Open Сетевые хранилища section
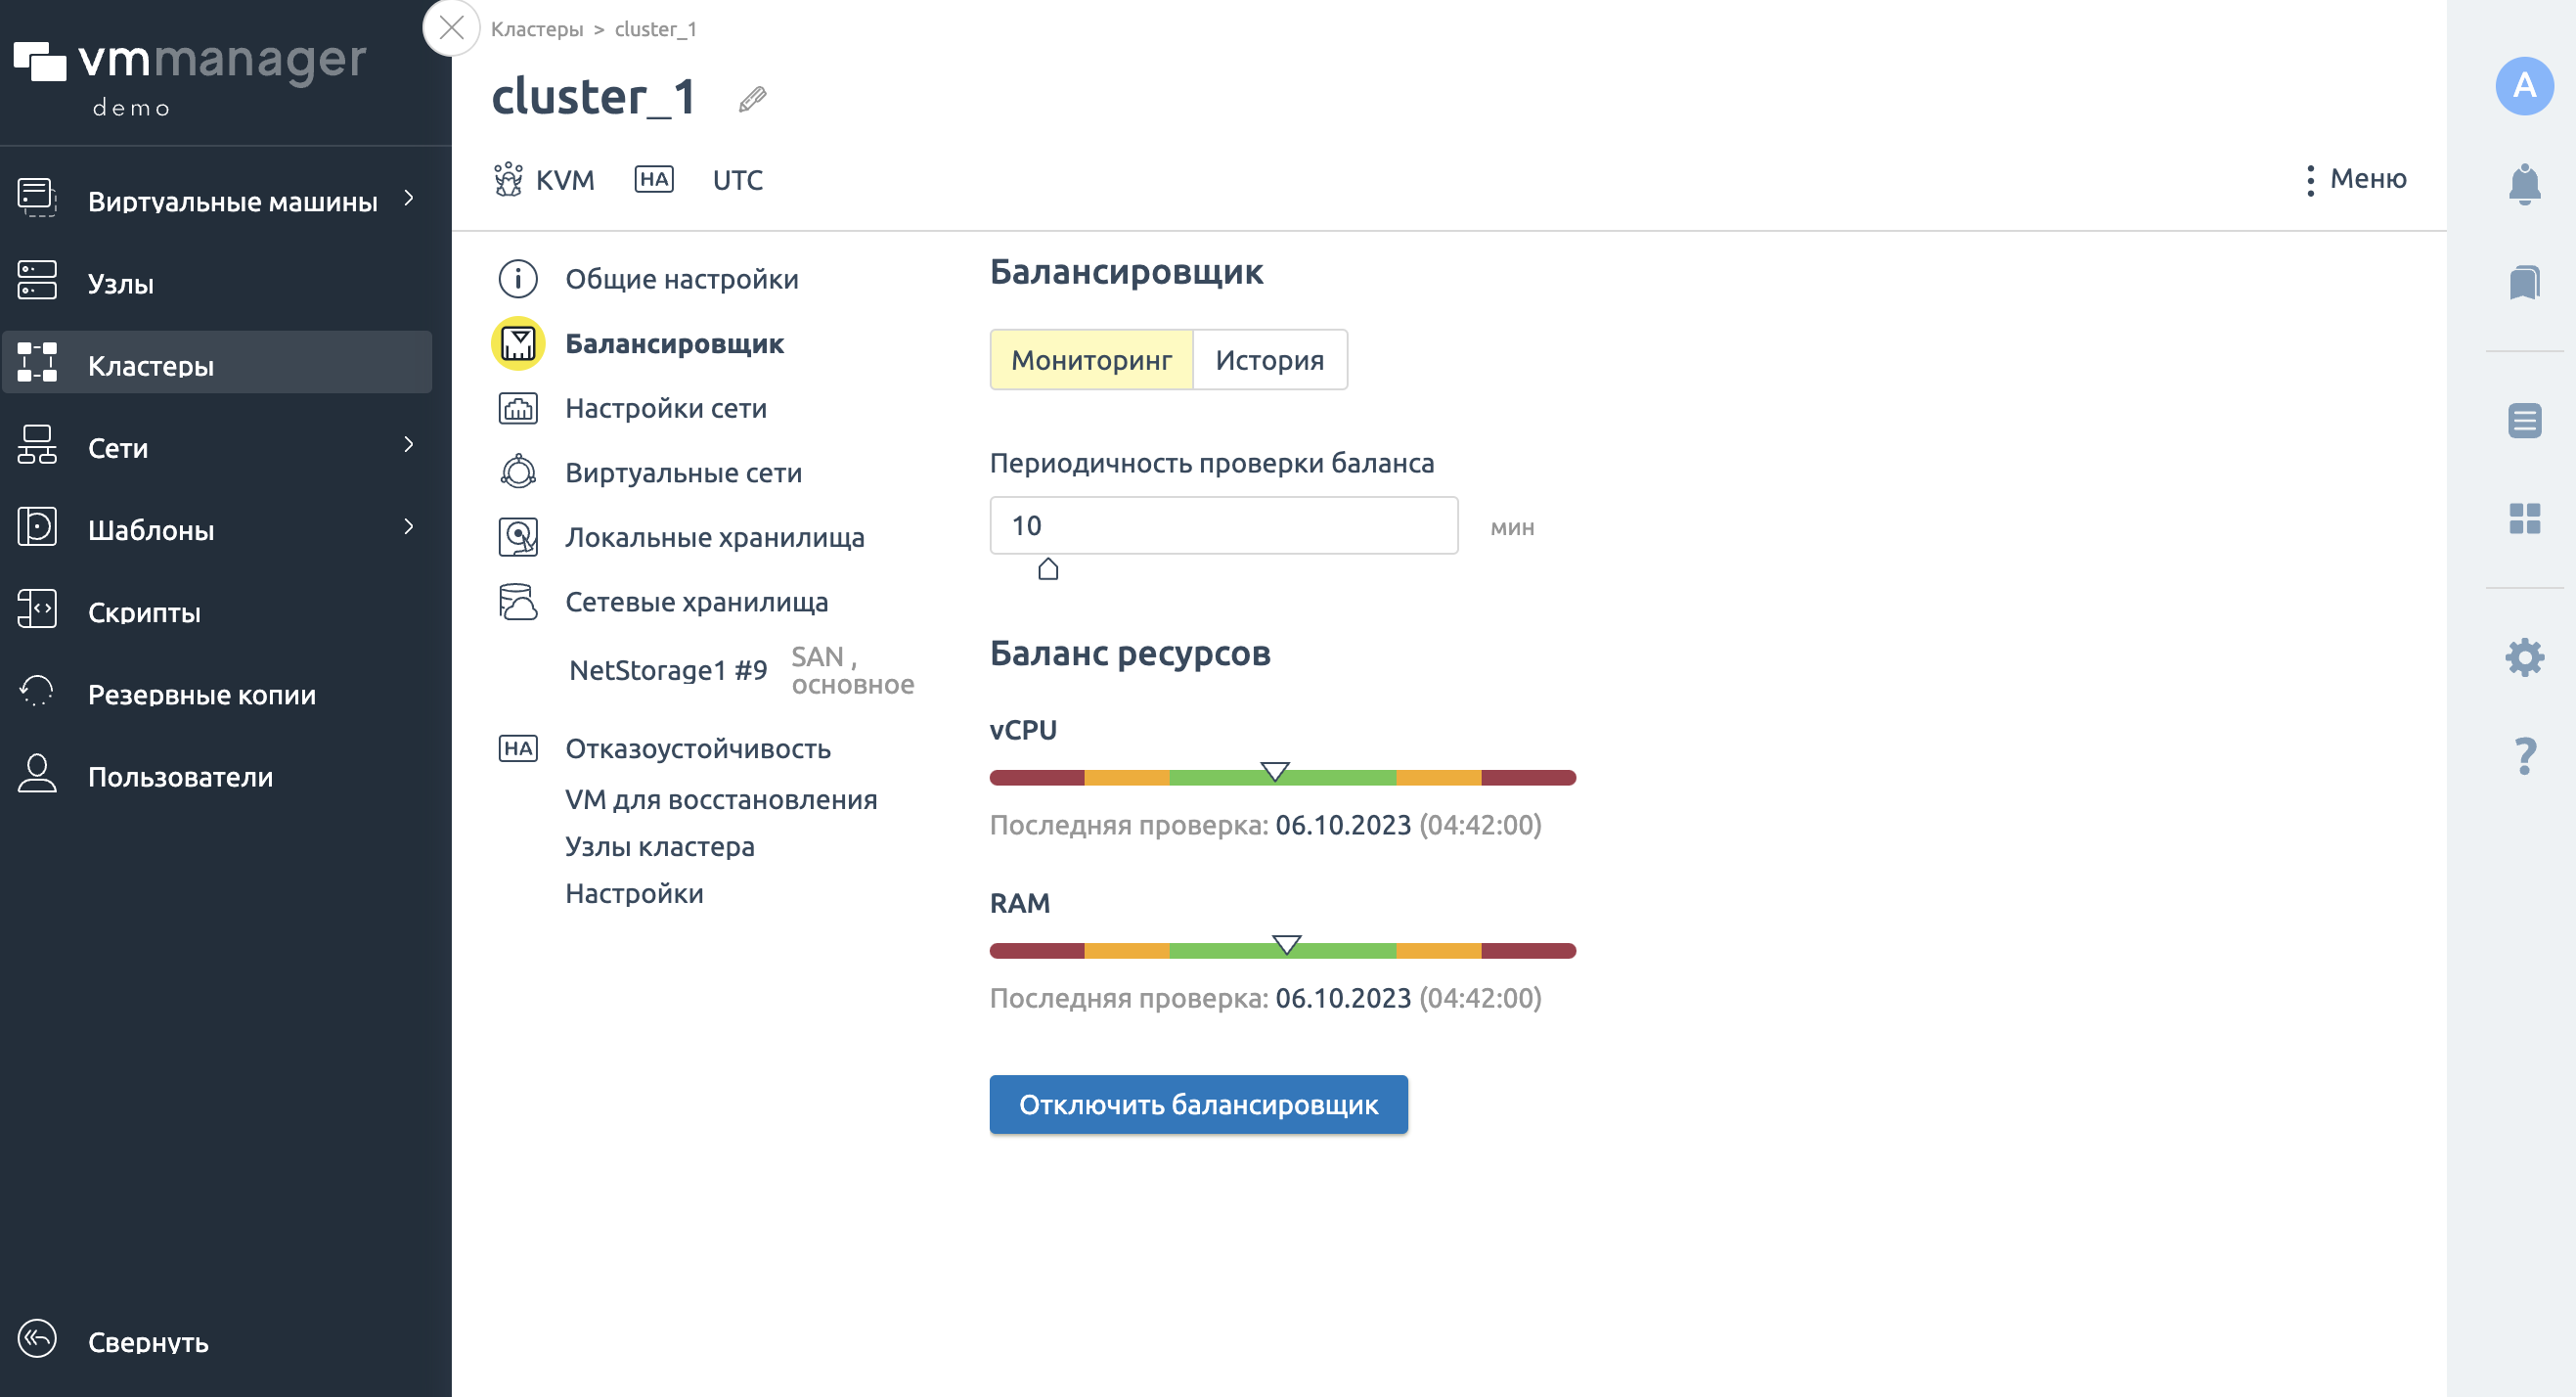The height and width of the screenshot is (1397, 2576). pyautogui.click(x=696, y=602)
